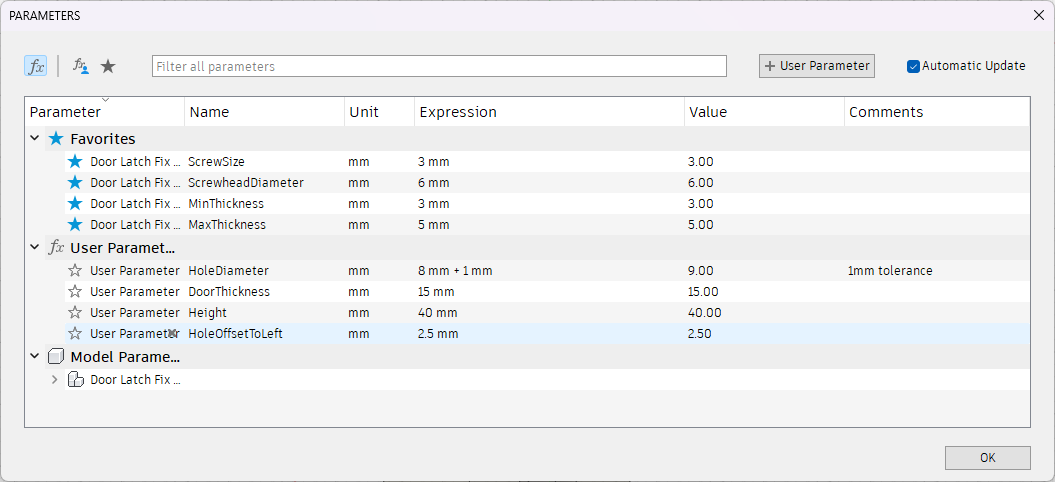
Task: Select the Height name cell
Action: 264,312
